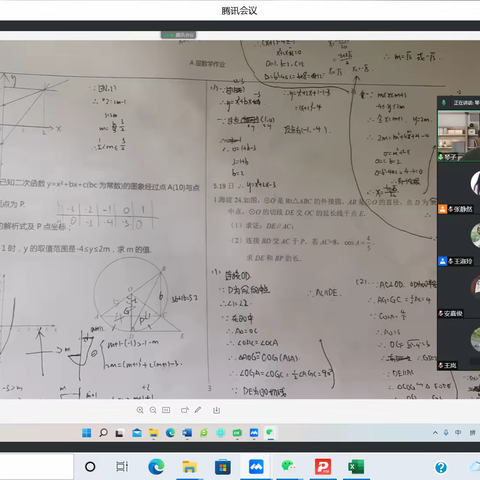Open Excel on local taskbar

point(356,467)
